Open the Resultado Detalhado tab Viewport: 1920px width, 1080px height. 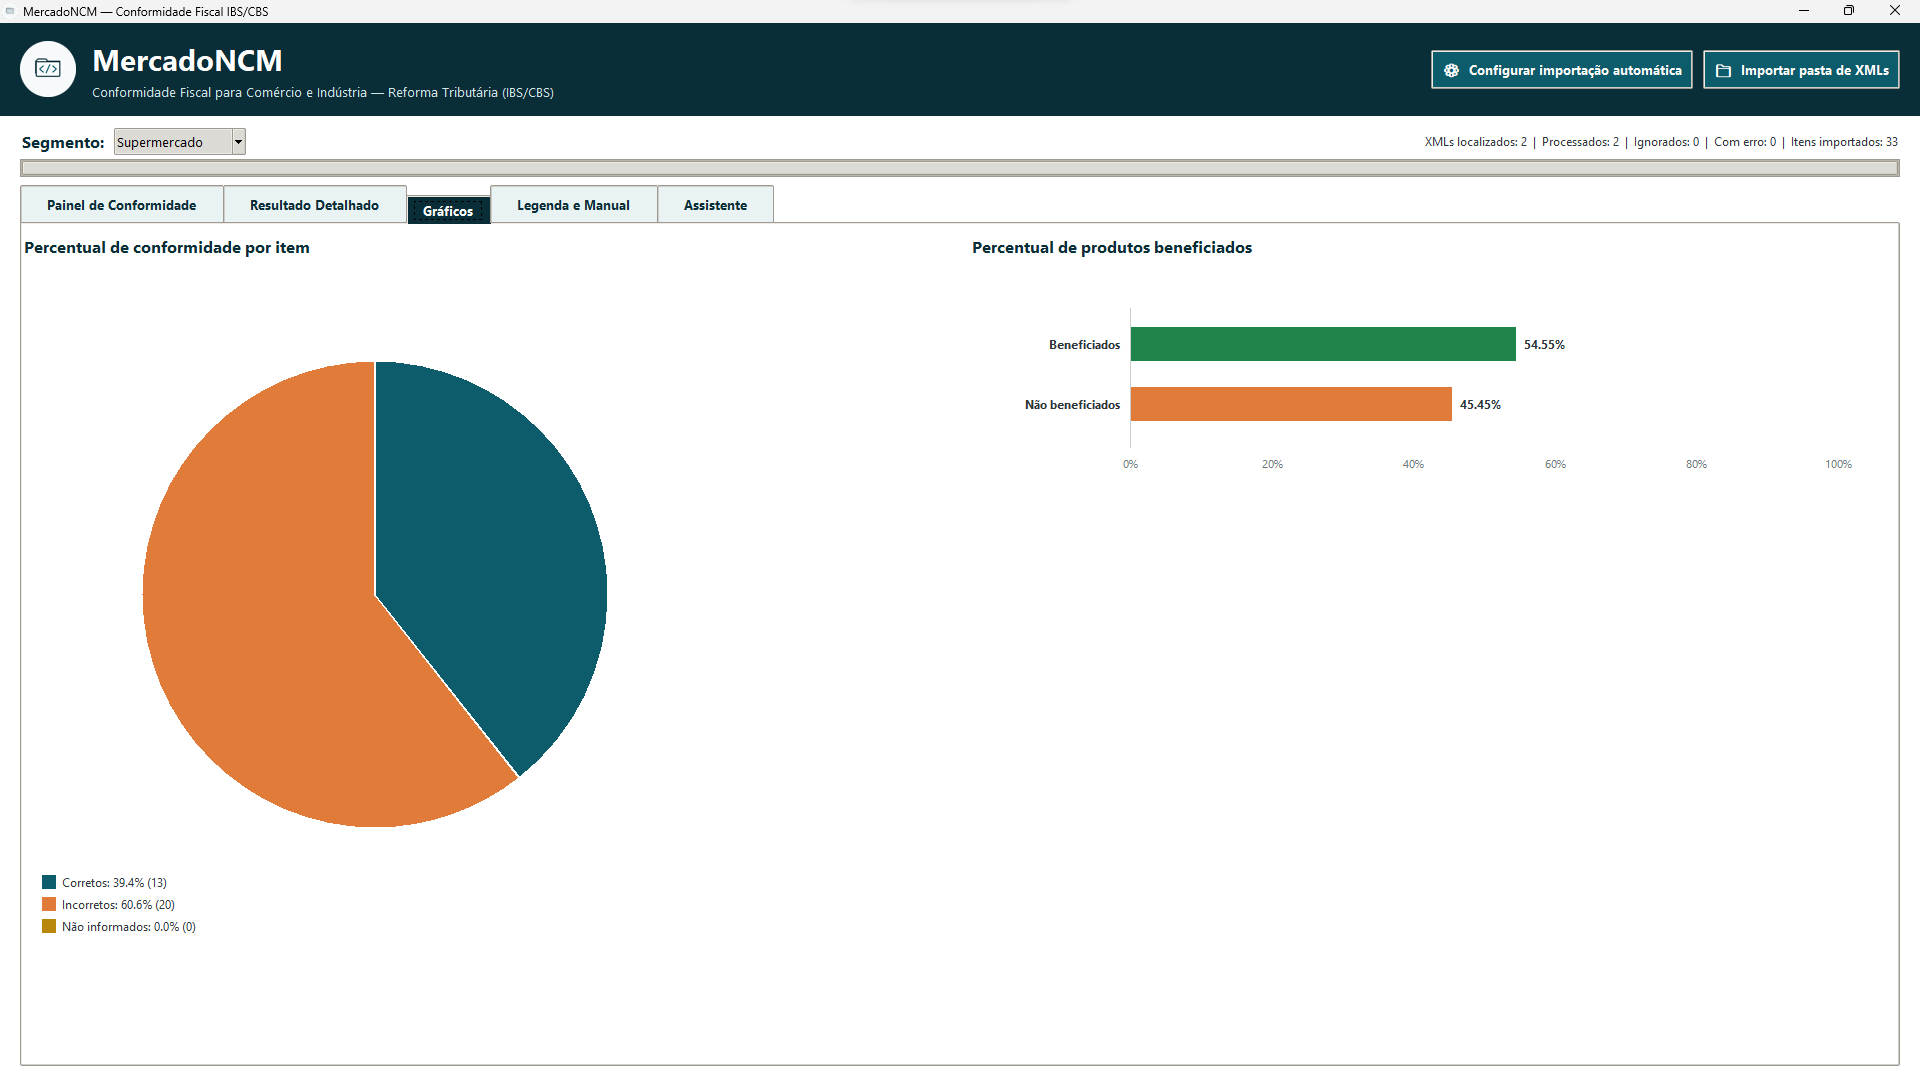315,205
